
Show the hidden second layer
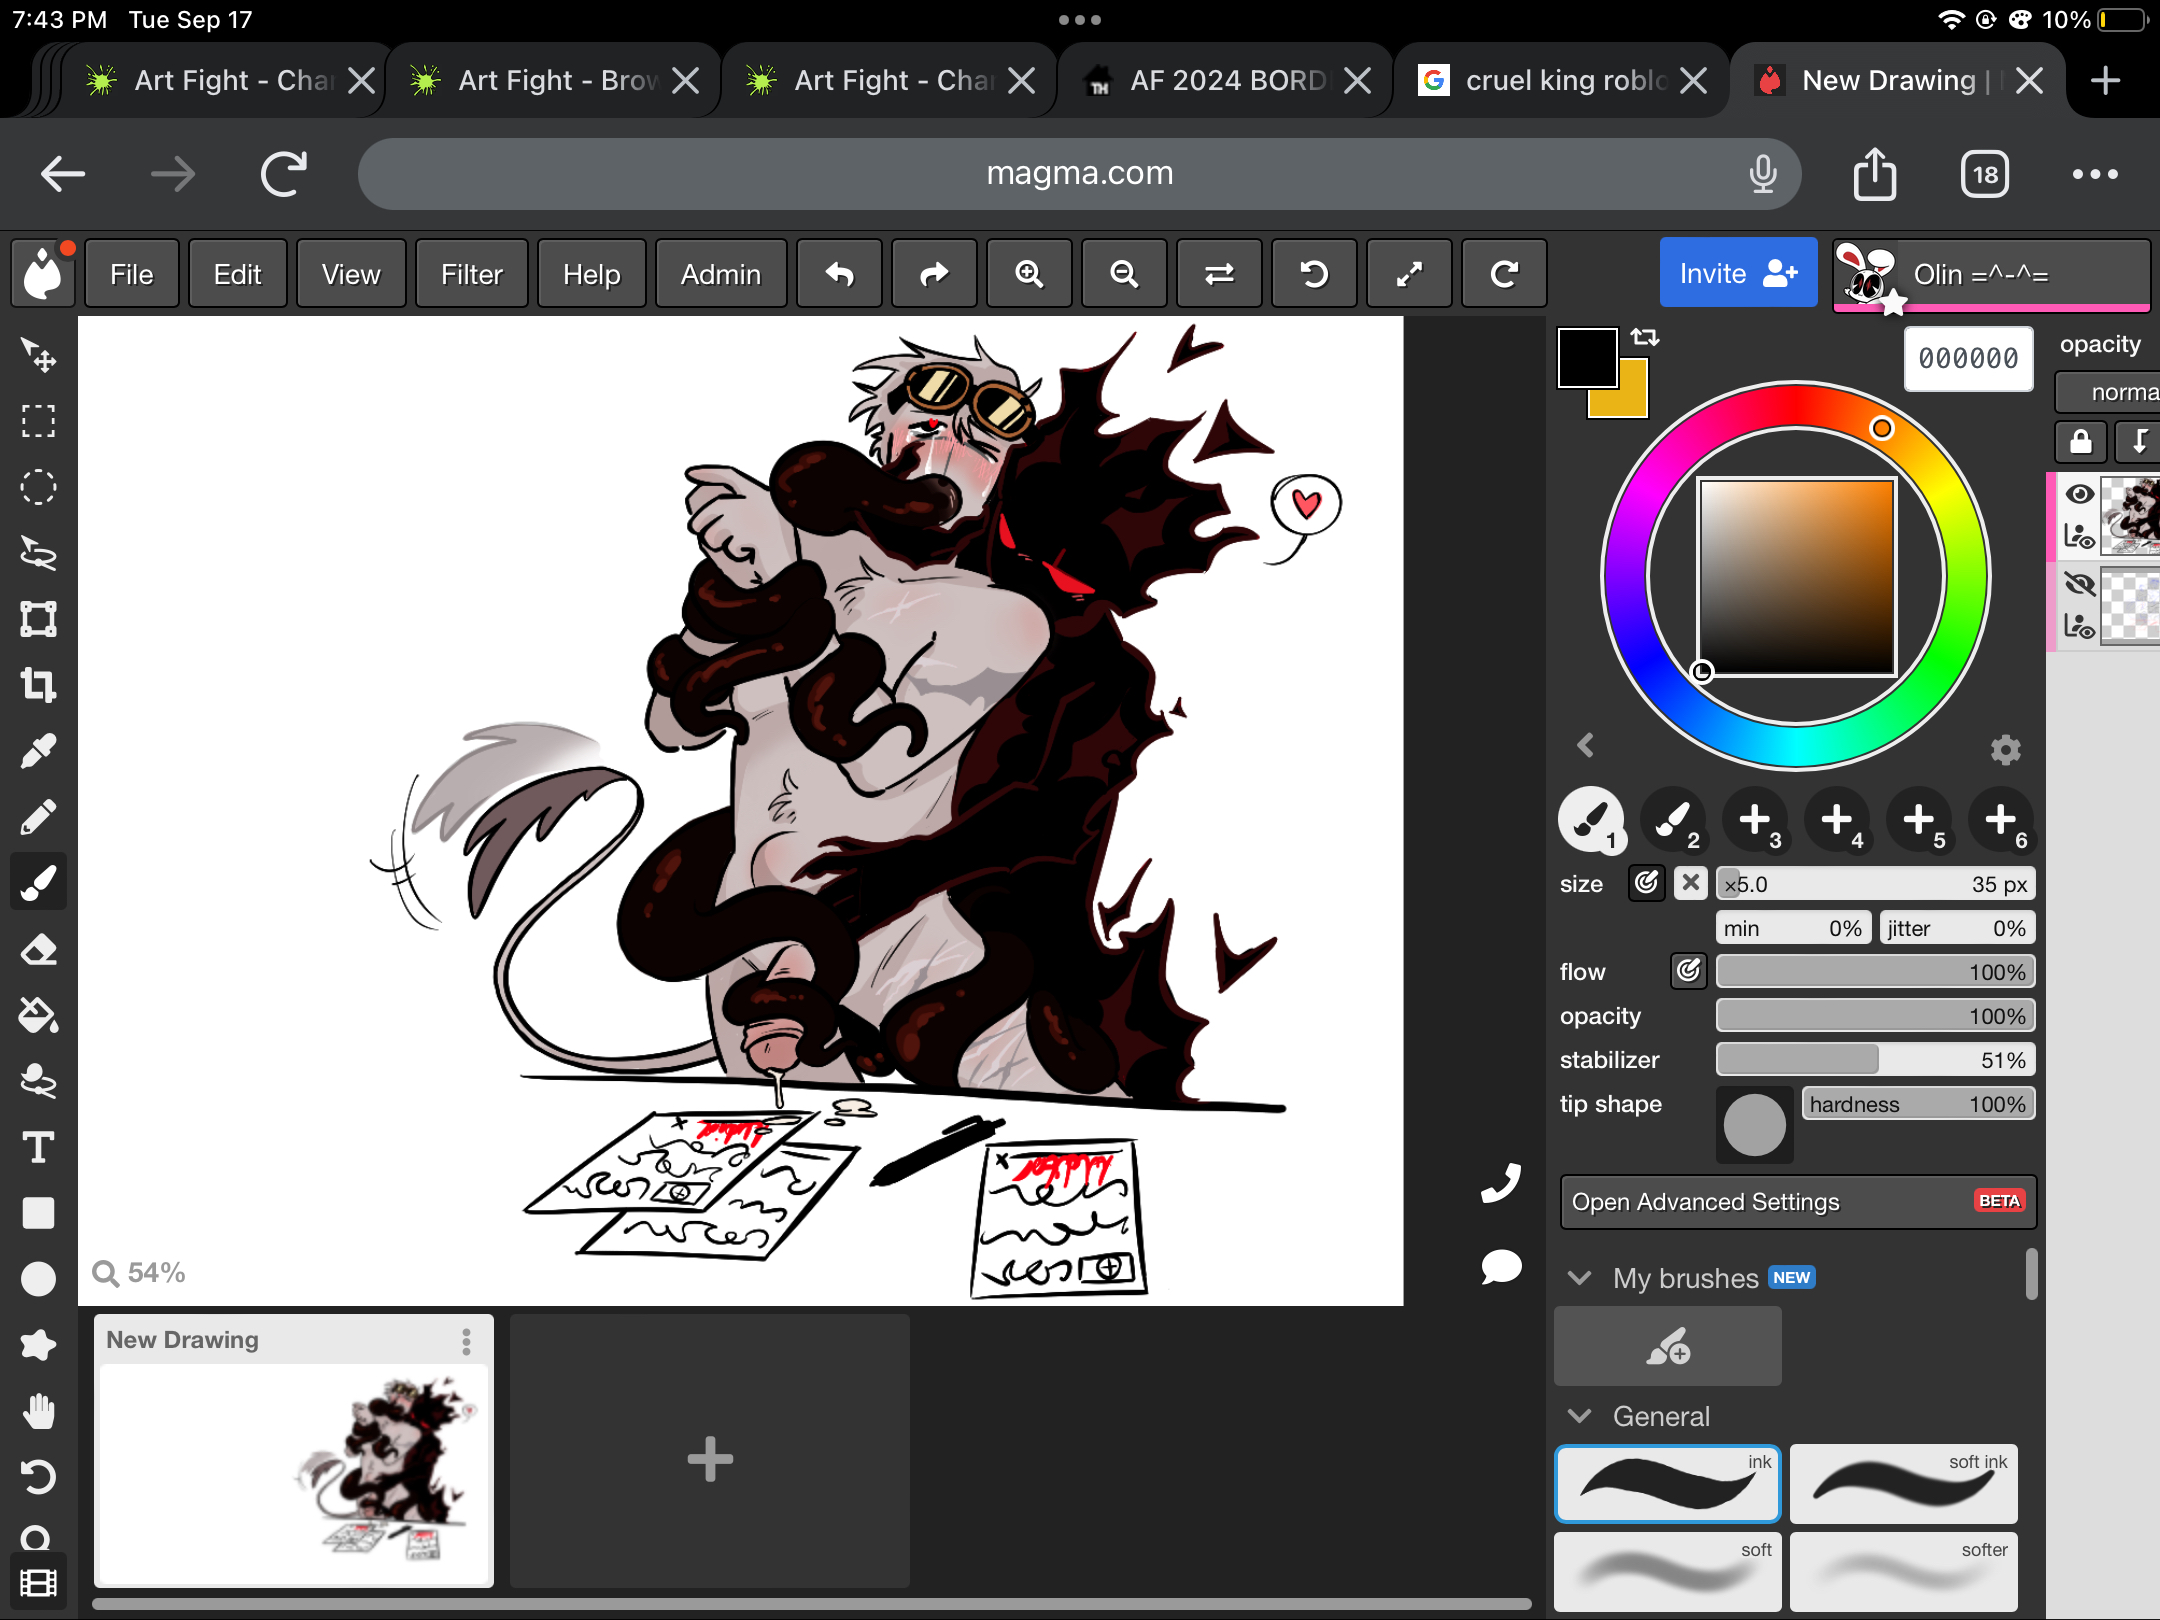coord(2079,584)
